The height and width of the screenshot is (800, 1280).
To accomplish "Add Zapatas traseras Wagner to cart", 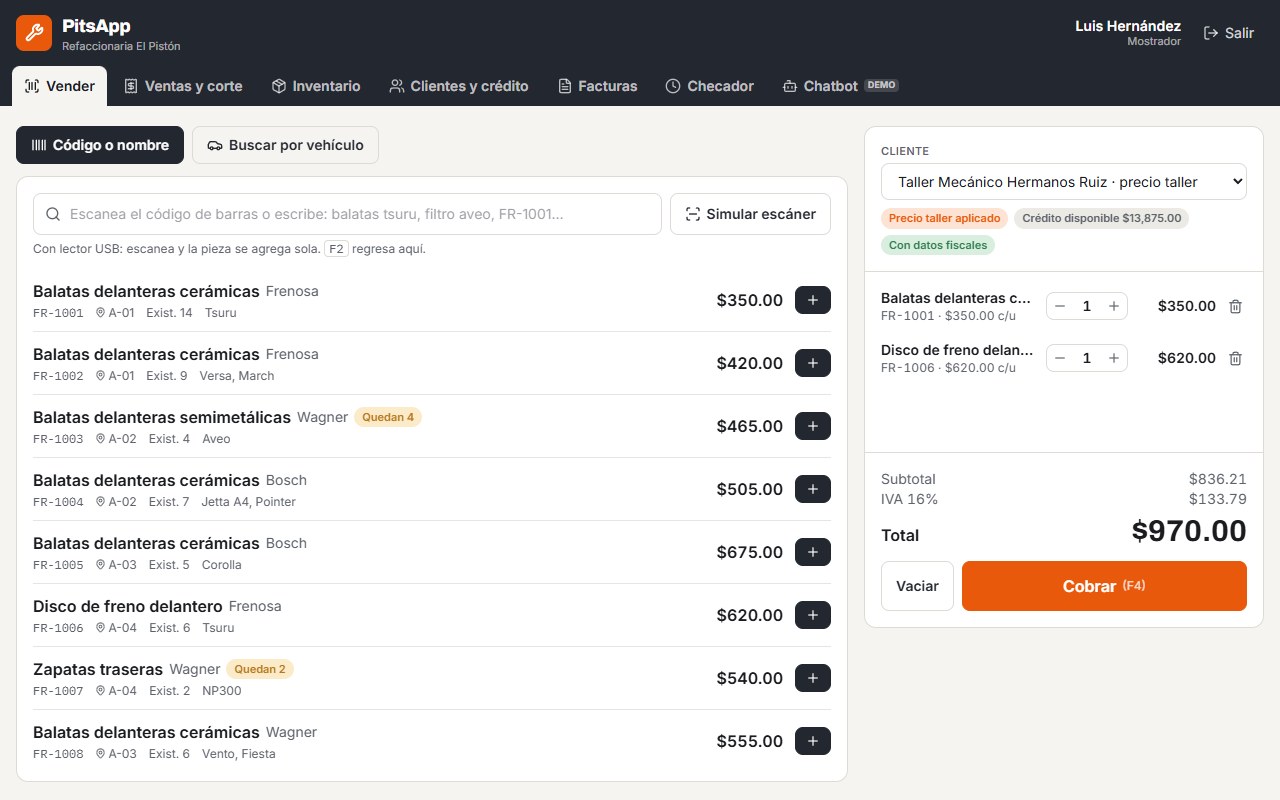I will (812, 678).
